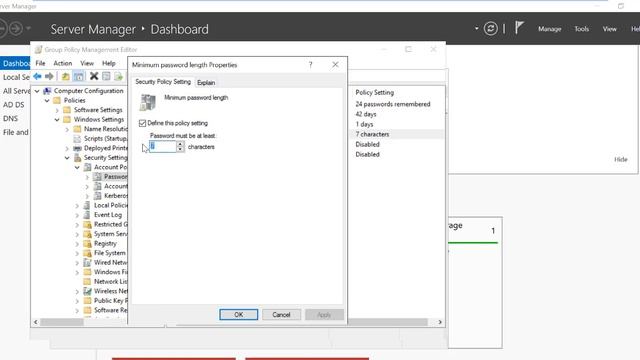This screenshot has width=640, height=360.
Task: Click the Delete X toolbar icon
Action: (94, 76)
